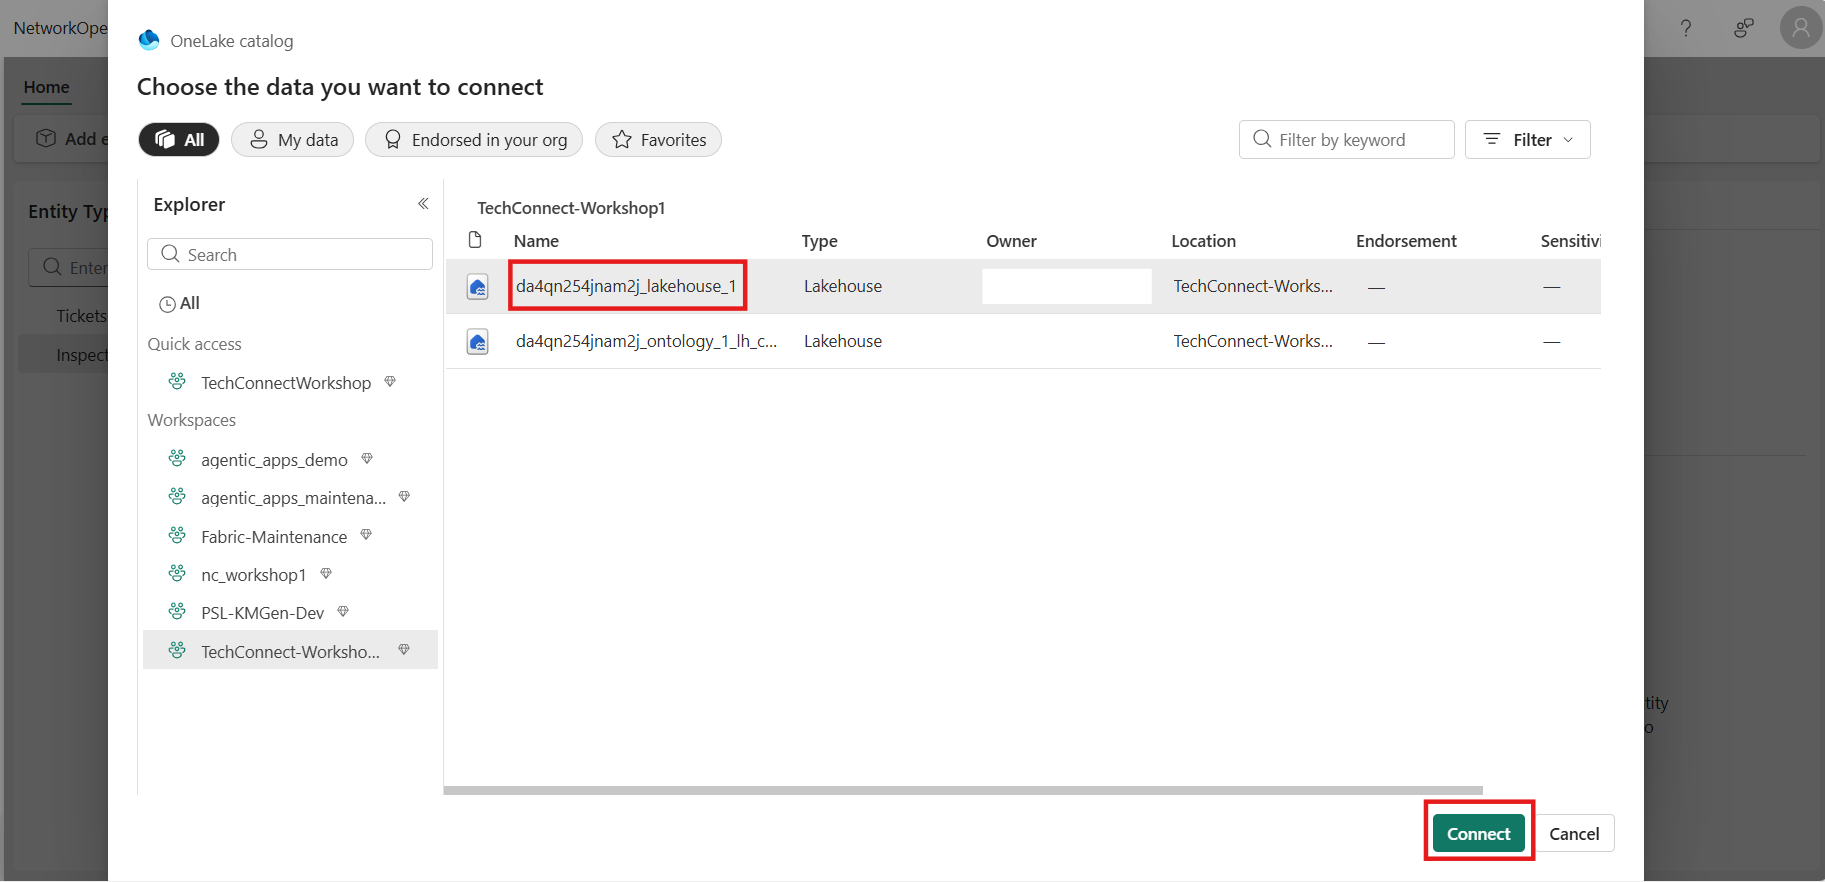Screen dimensions: 1825x882
Task: Click the share feedback people icon
Action: tap(1744, 28)
